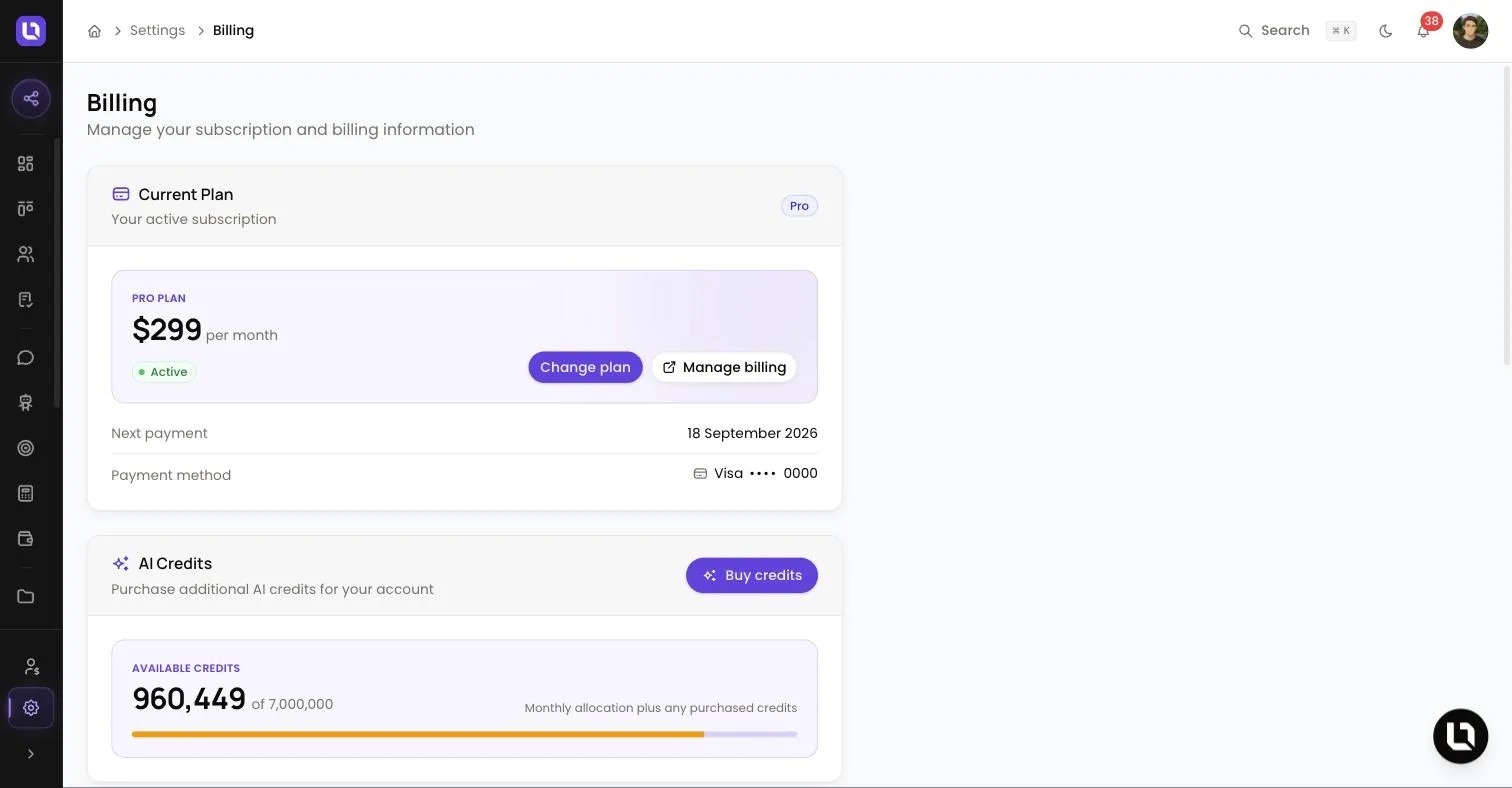
Task: Open the Manage billing button
Action: (725, 367)
